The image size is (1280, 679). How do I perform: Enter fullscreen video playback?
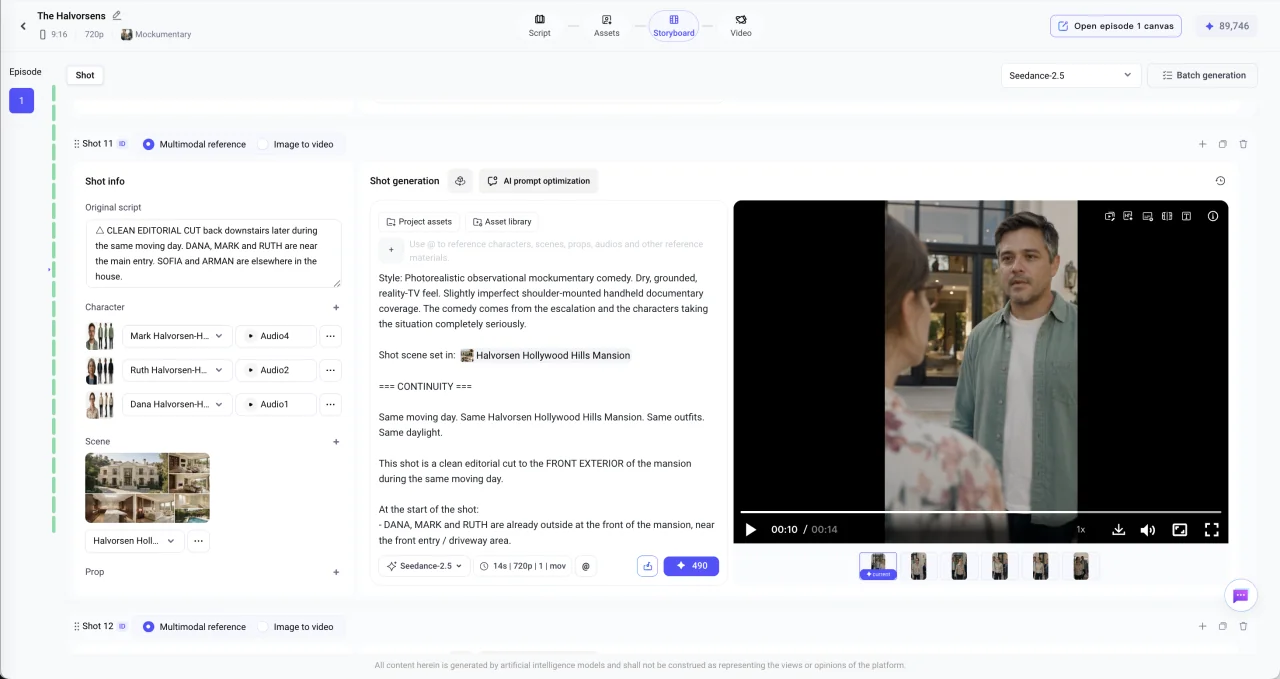coord(1211,529)
